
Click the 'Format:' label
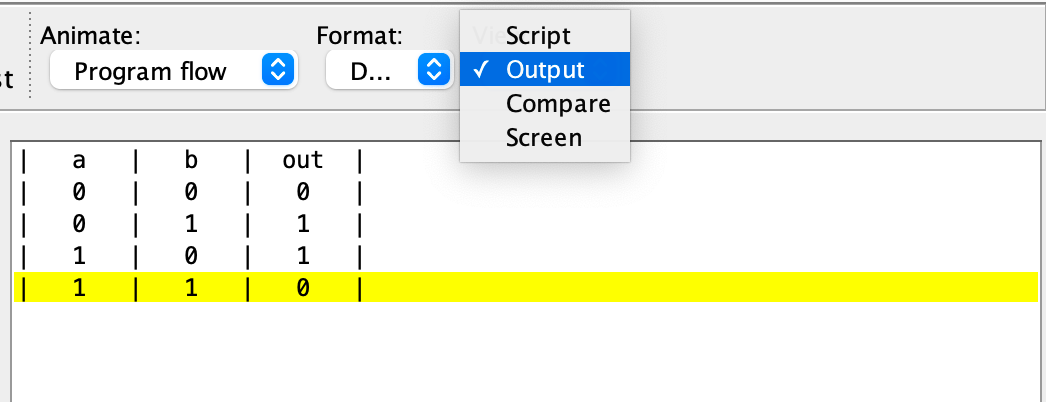359,36
